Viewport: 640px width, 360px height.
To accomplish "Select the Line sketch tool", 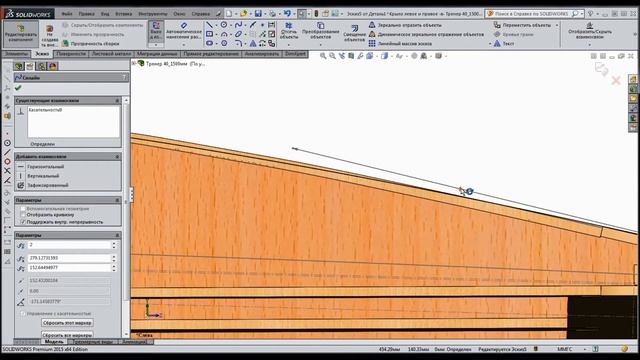I will click(209, 25).
